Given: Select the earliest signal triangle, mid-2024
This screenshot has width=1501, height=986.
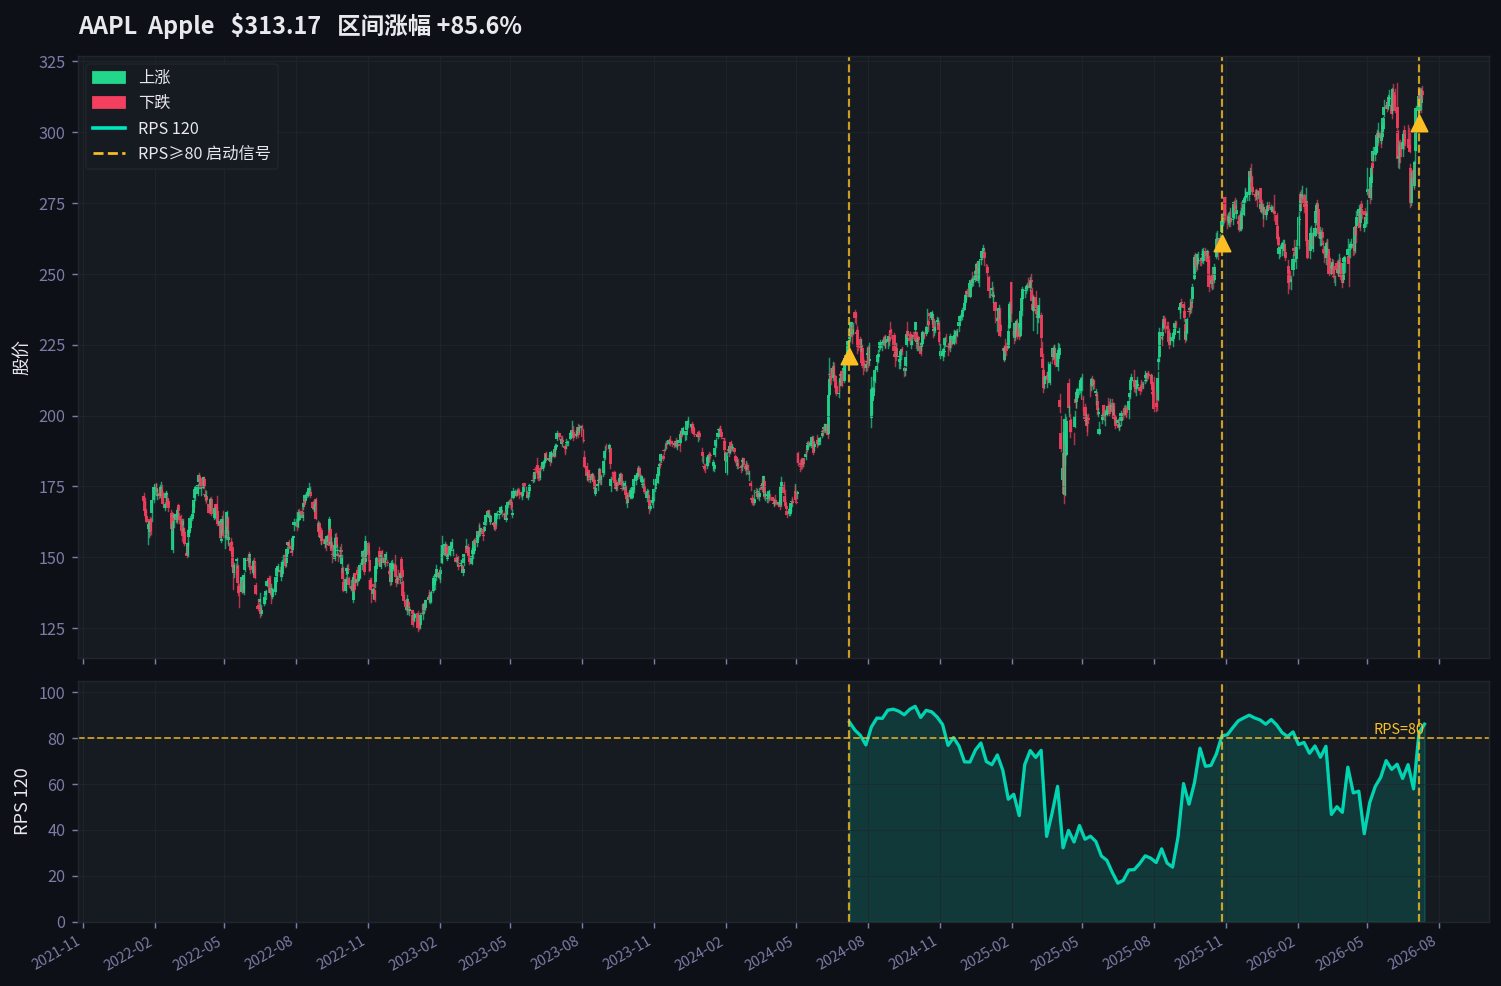Looking at the screenshot, I should point(849,357).
